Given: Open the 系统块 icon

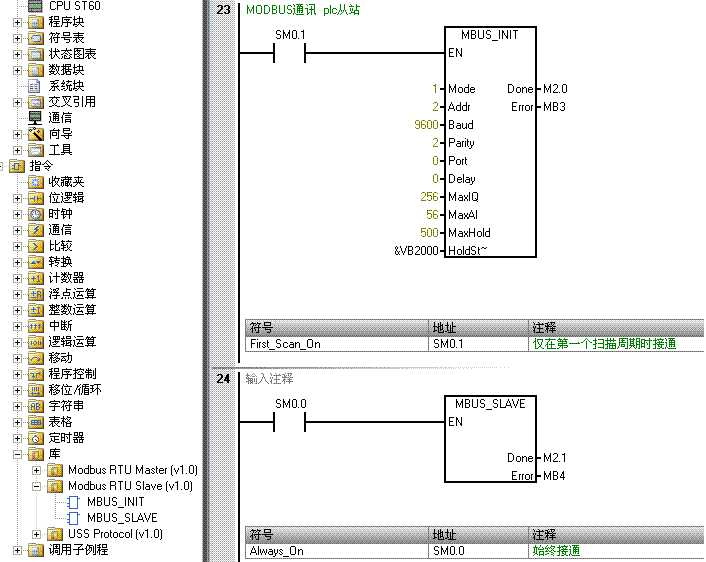Looking at the screenshot, I should (34, 86).
